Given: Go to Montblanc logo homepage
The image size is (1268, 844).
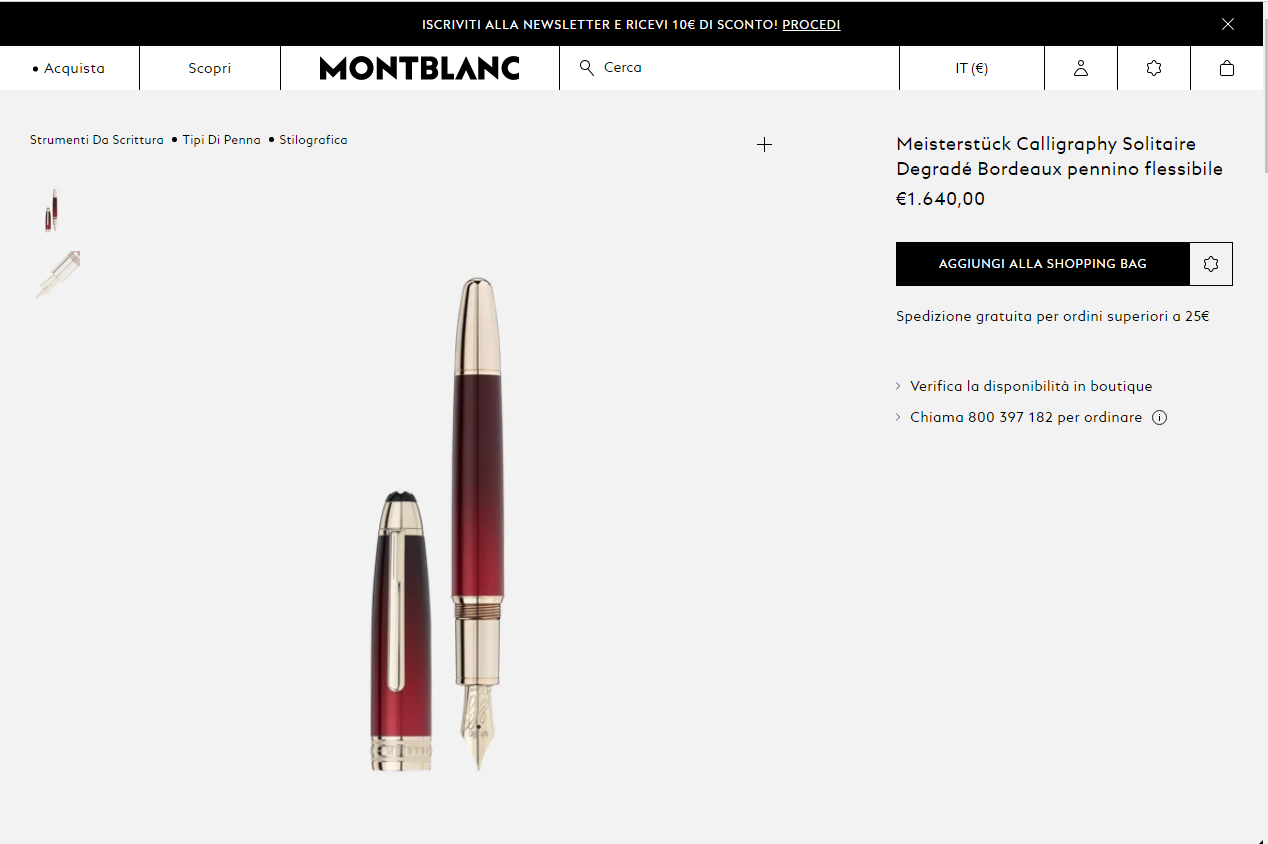Looking at the screenshot, I should (420, 68).
